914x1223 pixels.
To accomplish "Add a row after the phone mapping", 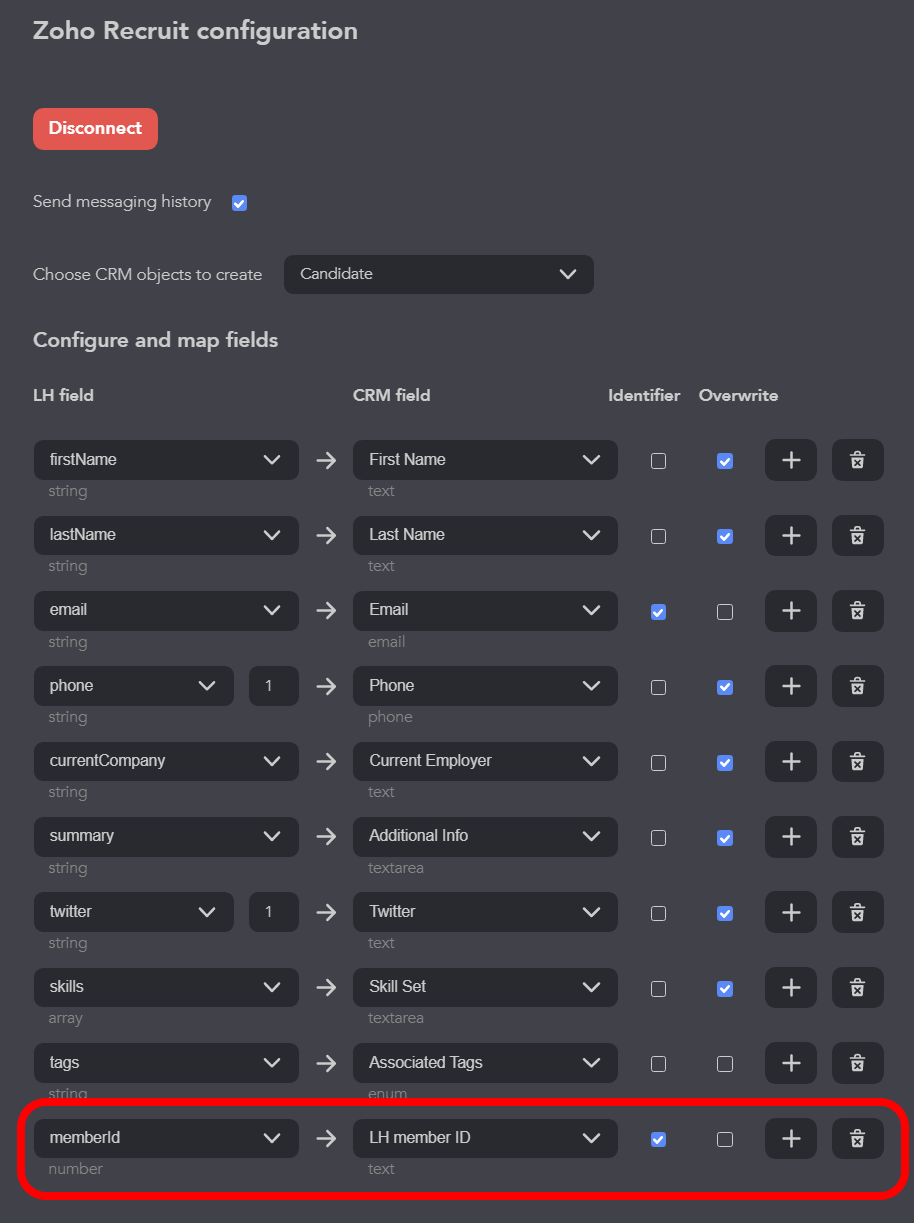I will click(x=791, y=686).
